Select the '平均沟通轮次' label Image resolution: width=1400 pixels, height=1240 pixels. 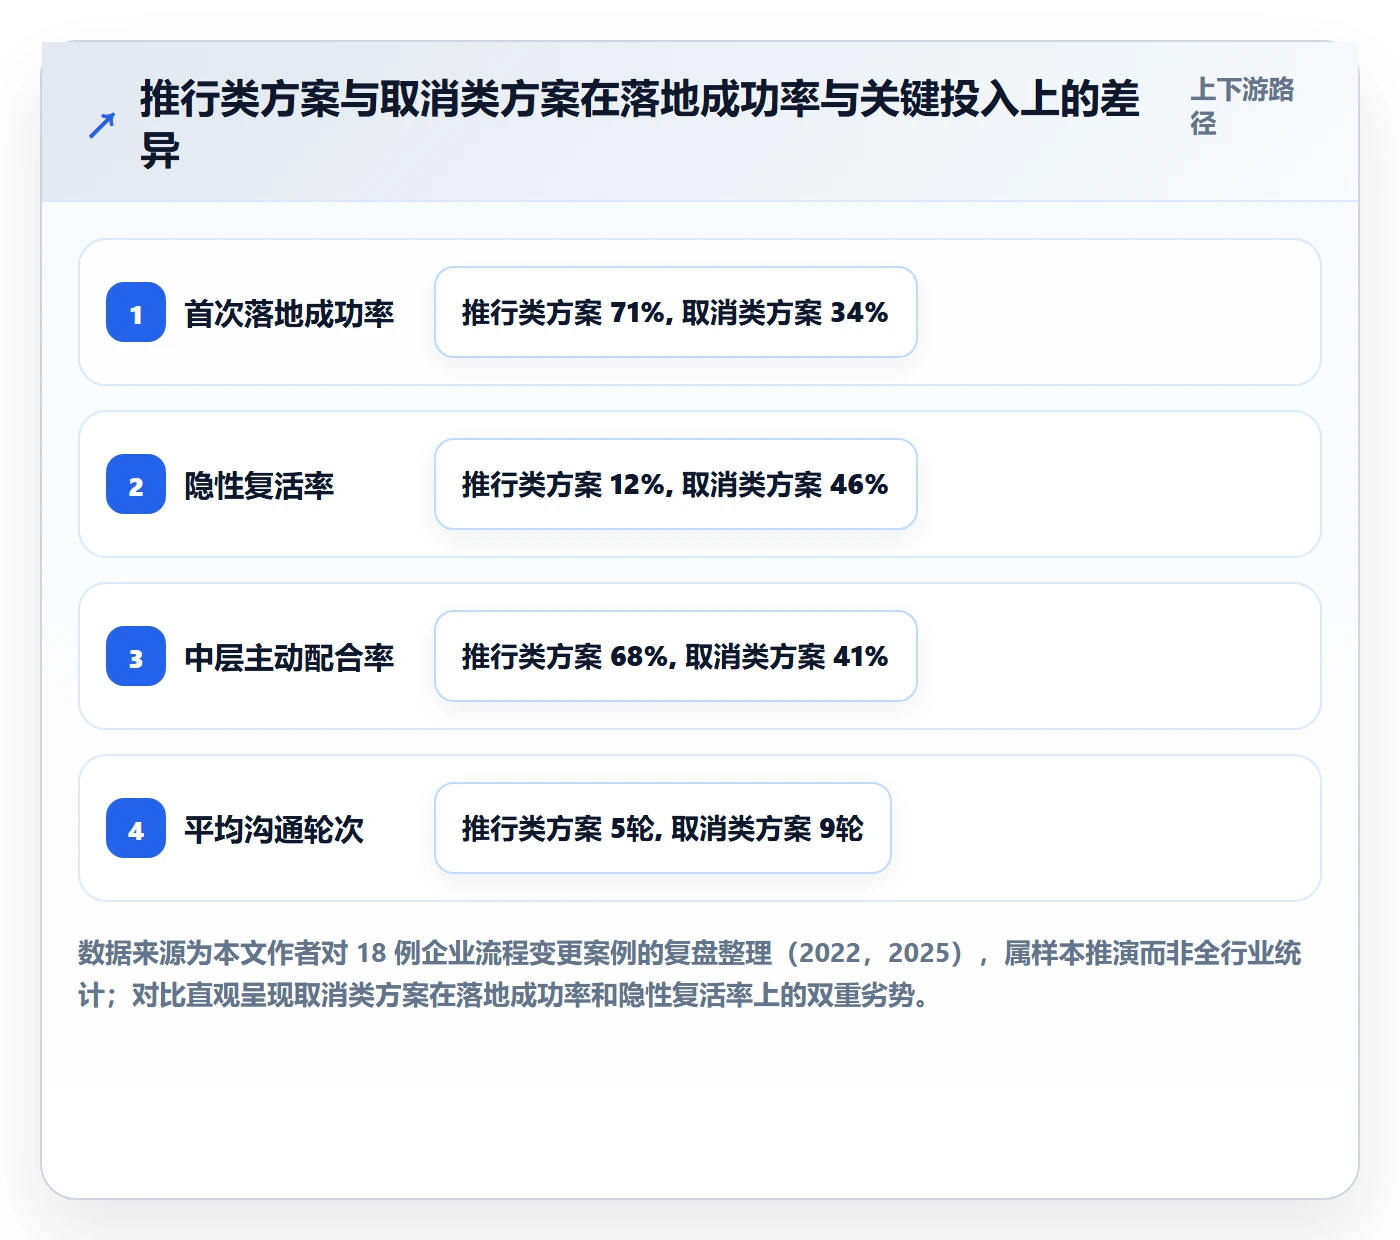coord(274,829)
